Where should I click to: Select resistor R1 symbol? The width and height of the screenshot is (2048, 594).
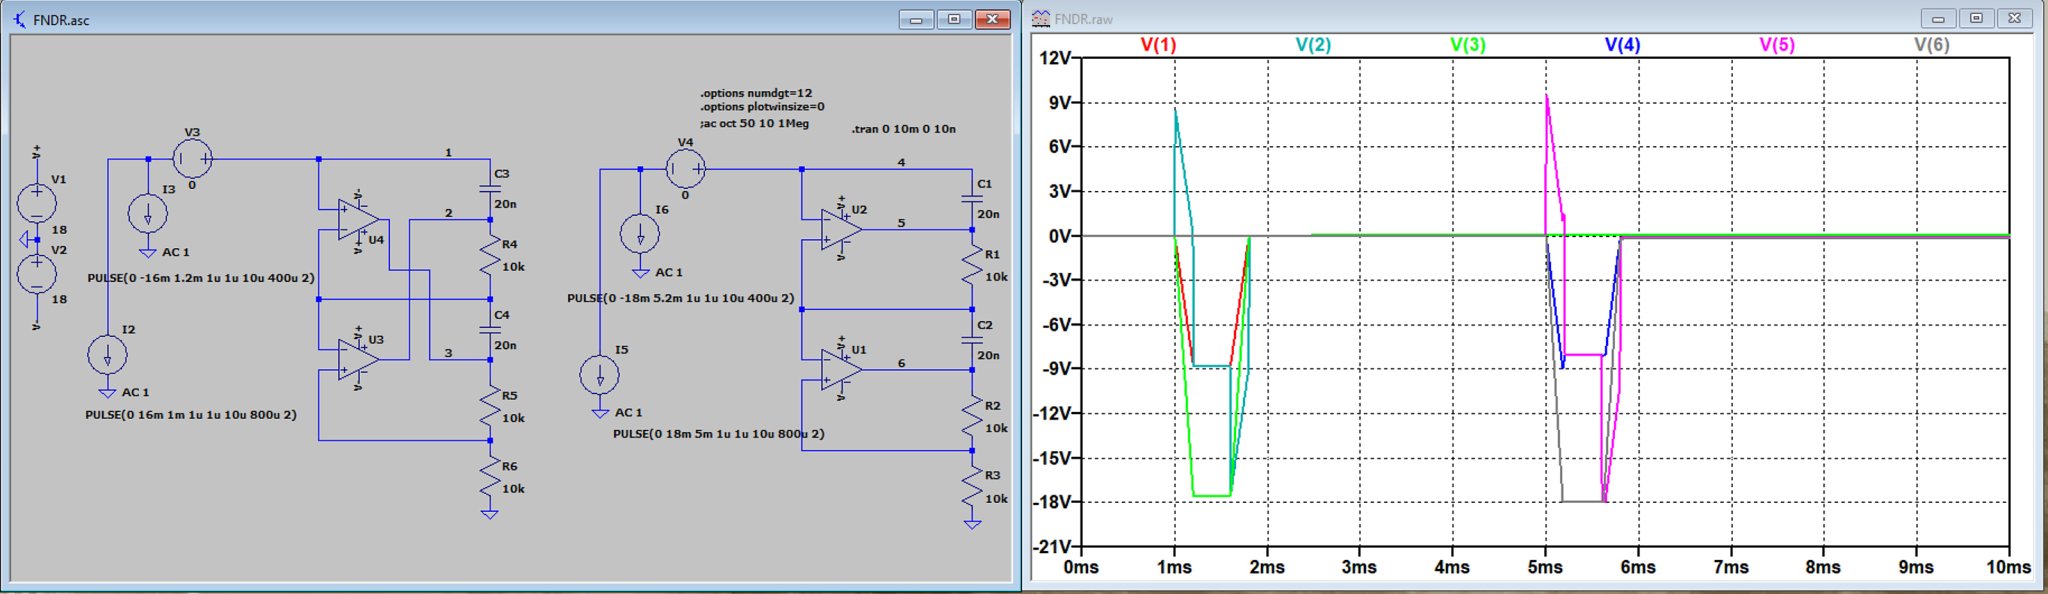click(972, 267)
